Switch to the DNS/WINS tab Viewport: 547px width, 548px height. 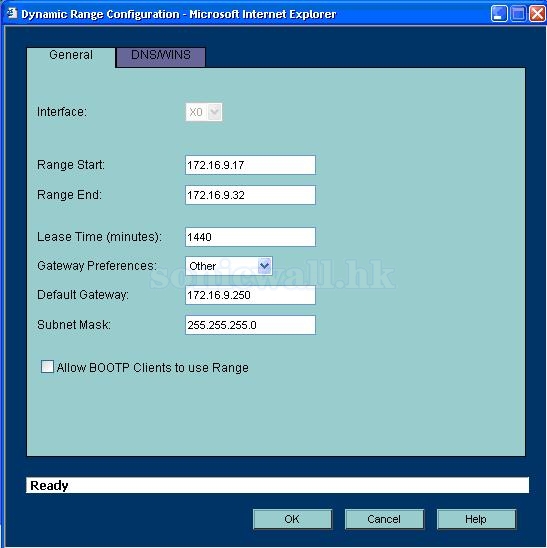coord(161,55)
